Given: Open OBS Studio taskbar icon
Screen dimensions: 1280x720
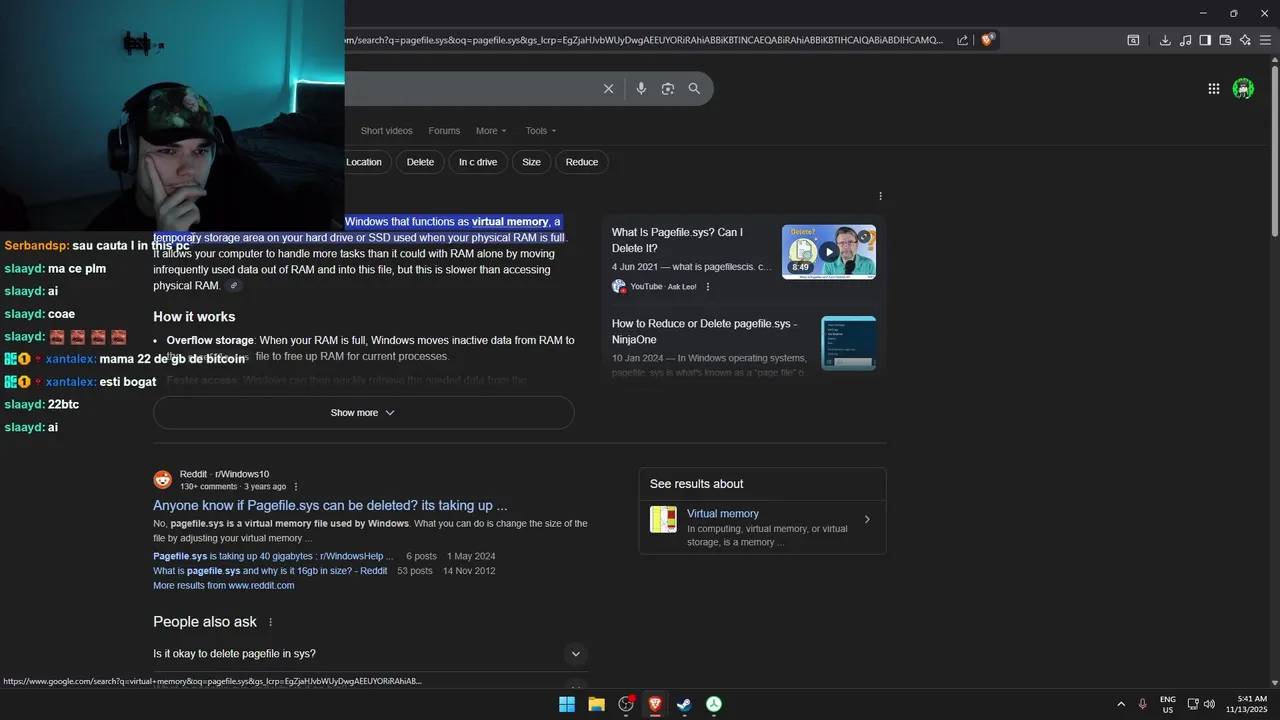Looking at the screenshot, I should (x=626, y=704).
